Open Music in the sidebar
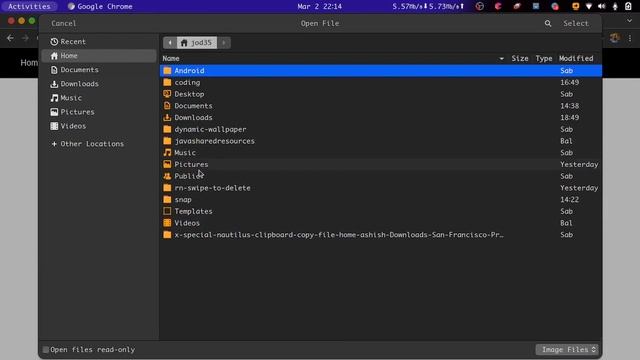Image resolution: width=640 pixels, height=360 pixels. 99,98
